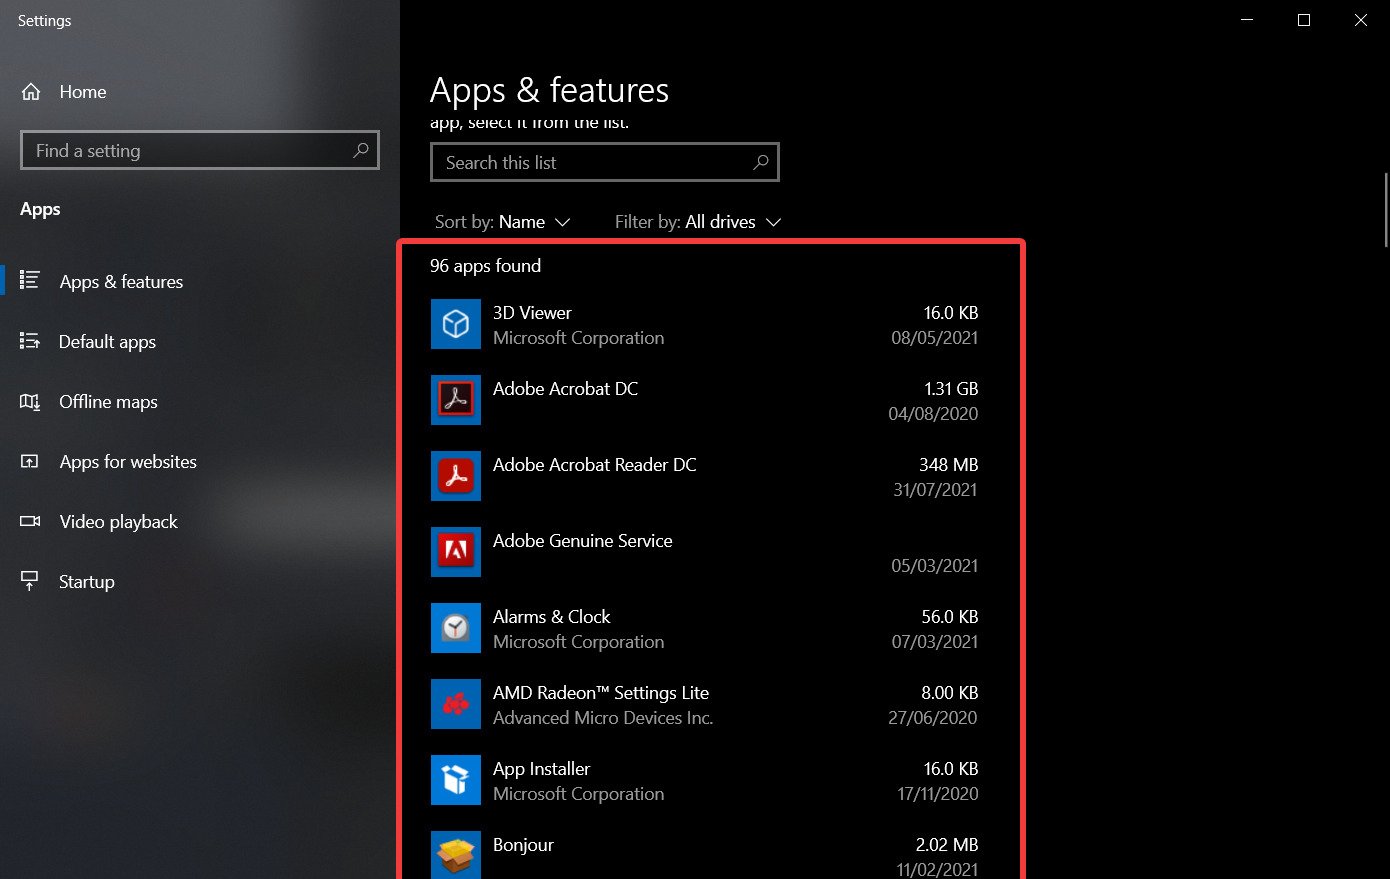Click the 17/11/2020 install date
1390x879 pixels.
click(x=938, y=794)
